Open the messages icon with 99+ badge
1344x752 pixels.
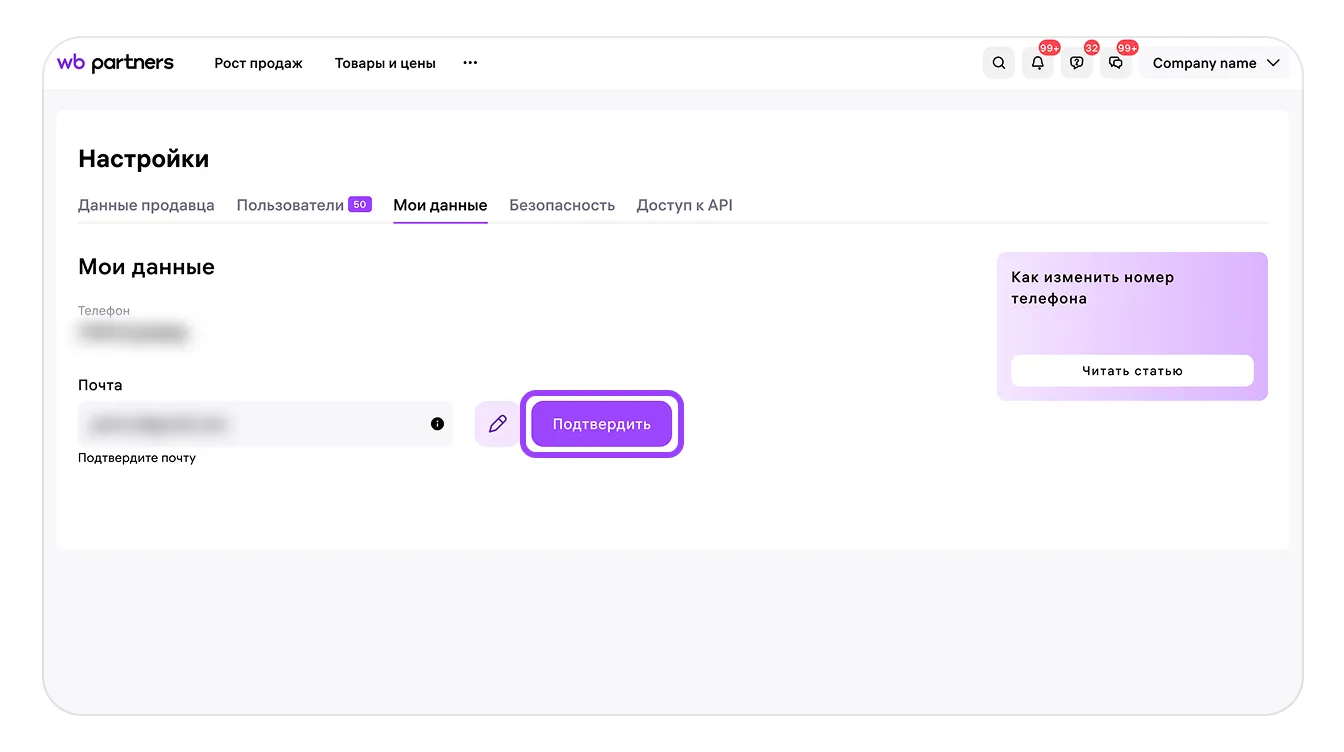click(x=1116, y=63)
